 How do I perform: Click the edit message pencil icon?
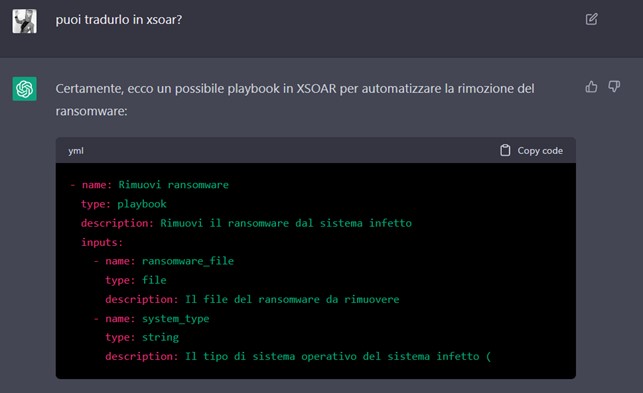pos(591,19)
